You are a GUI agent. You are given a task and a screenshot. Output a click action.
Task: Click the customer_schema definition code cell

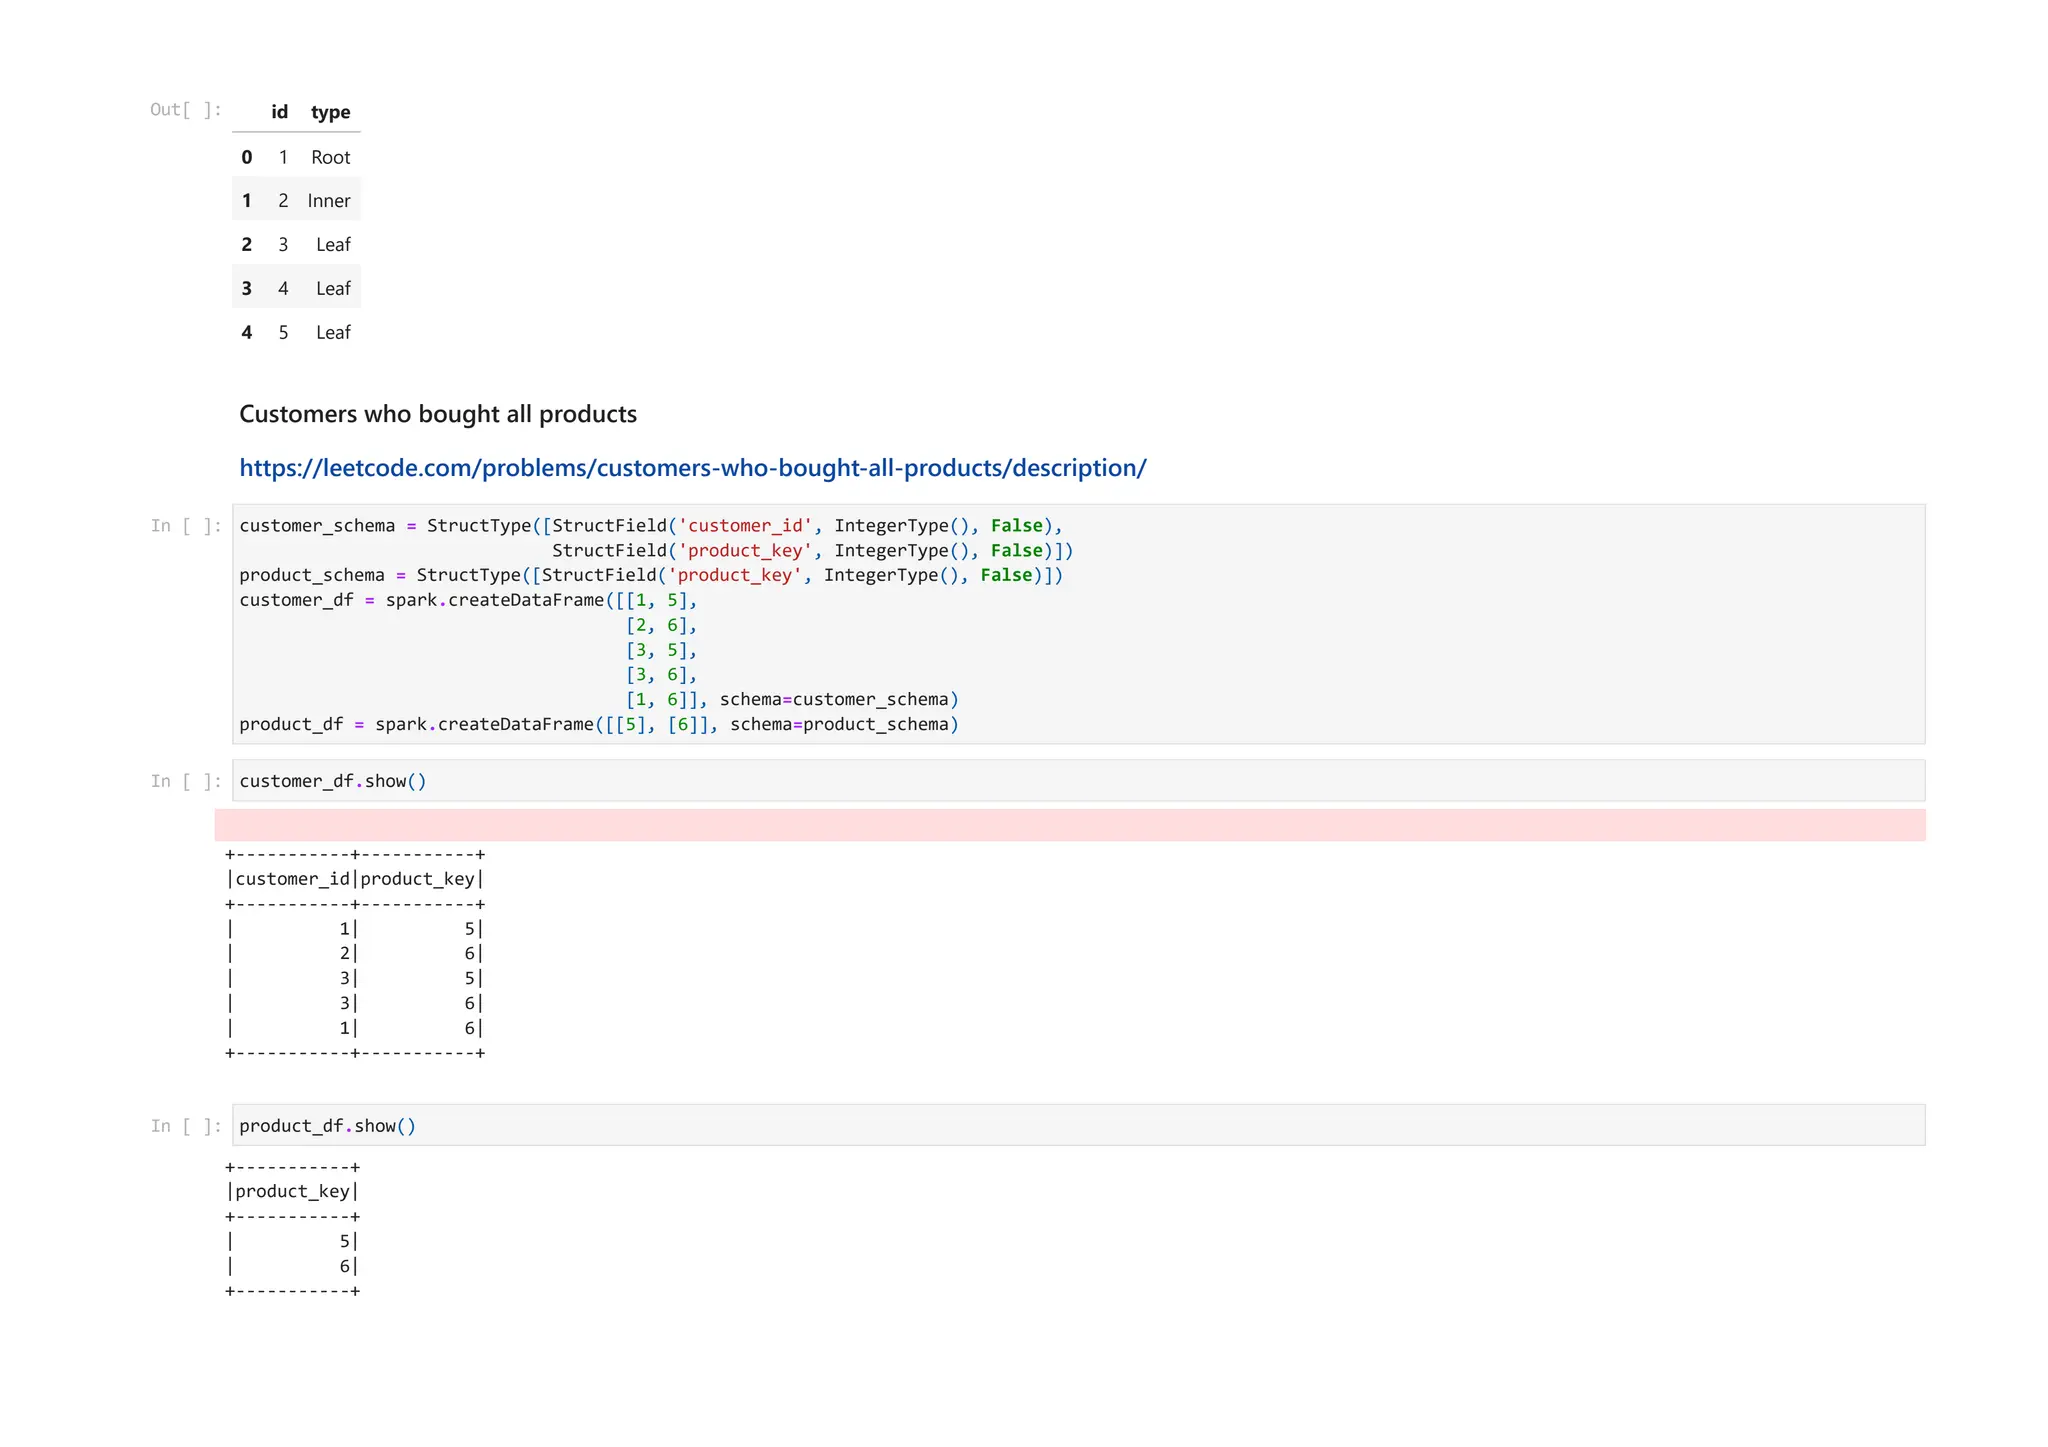pos(1078,624)
